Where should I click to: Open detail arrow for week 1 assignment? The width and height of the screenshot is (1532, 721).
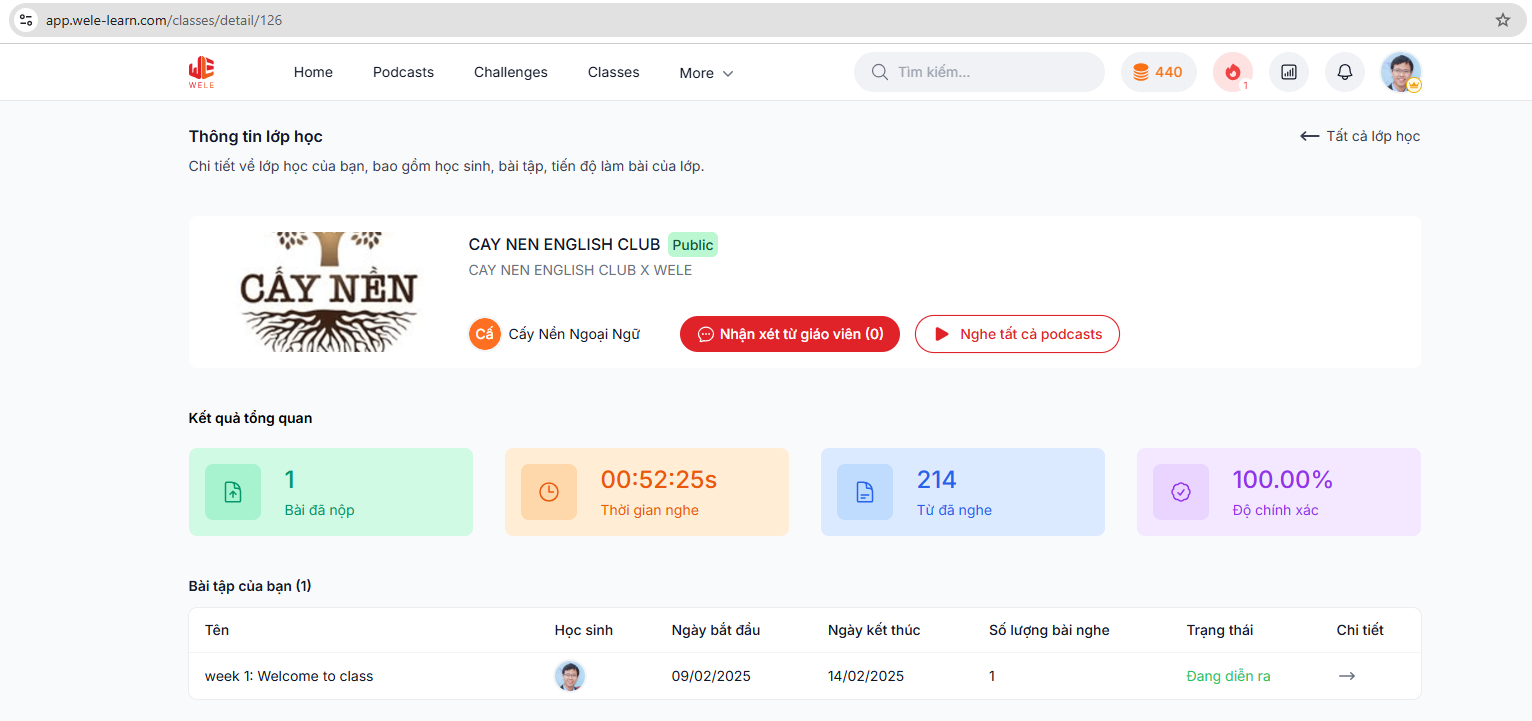click(x=1346, y=676)
